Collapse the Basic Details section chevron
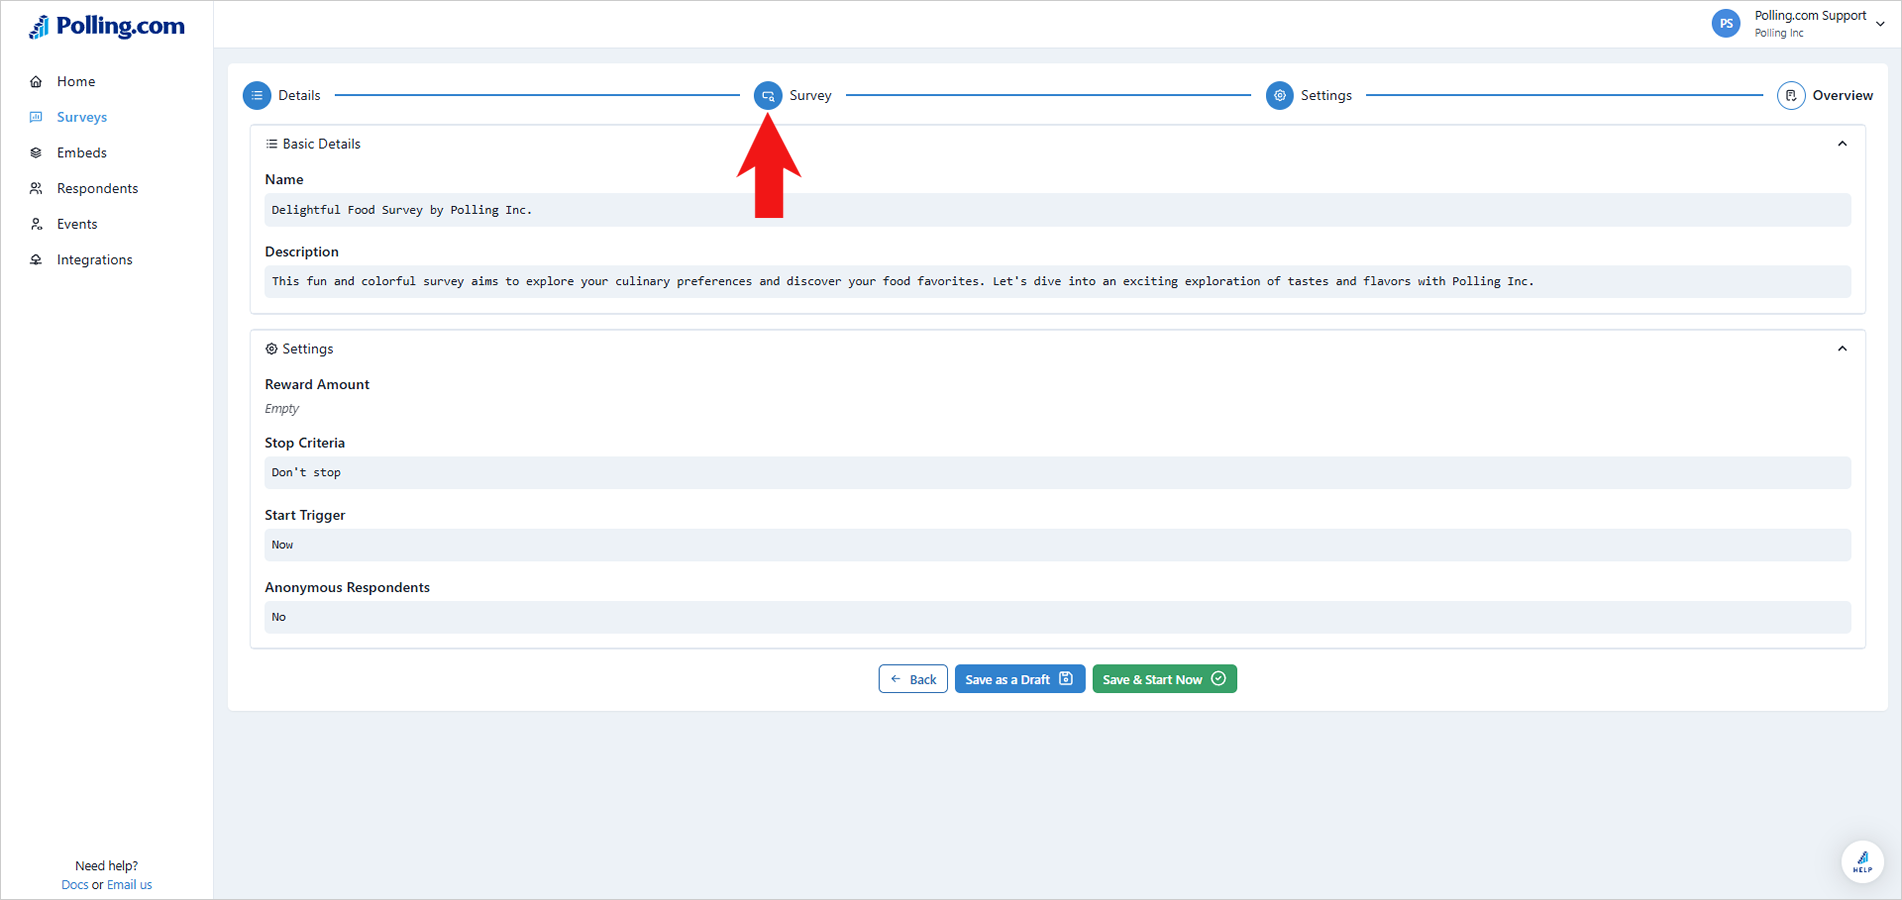This screenshot has width=1902, height=900. click(1842, 144)
